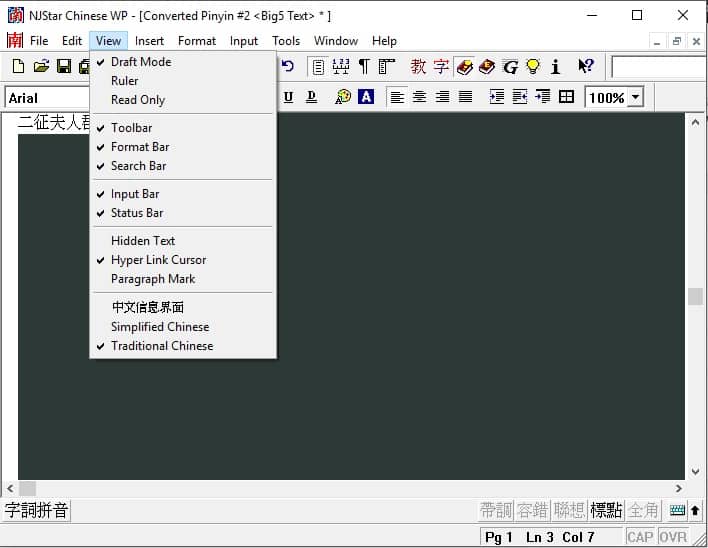Click the information i icon

click(x=555, y=67)
